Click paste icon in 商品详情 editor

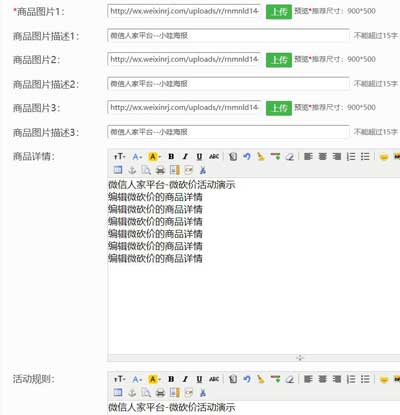(x=233, y=156)
